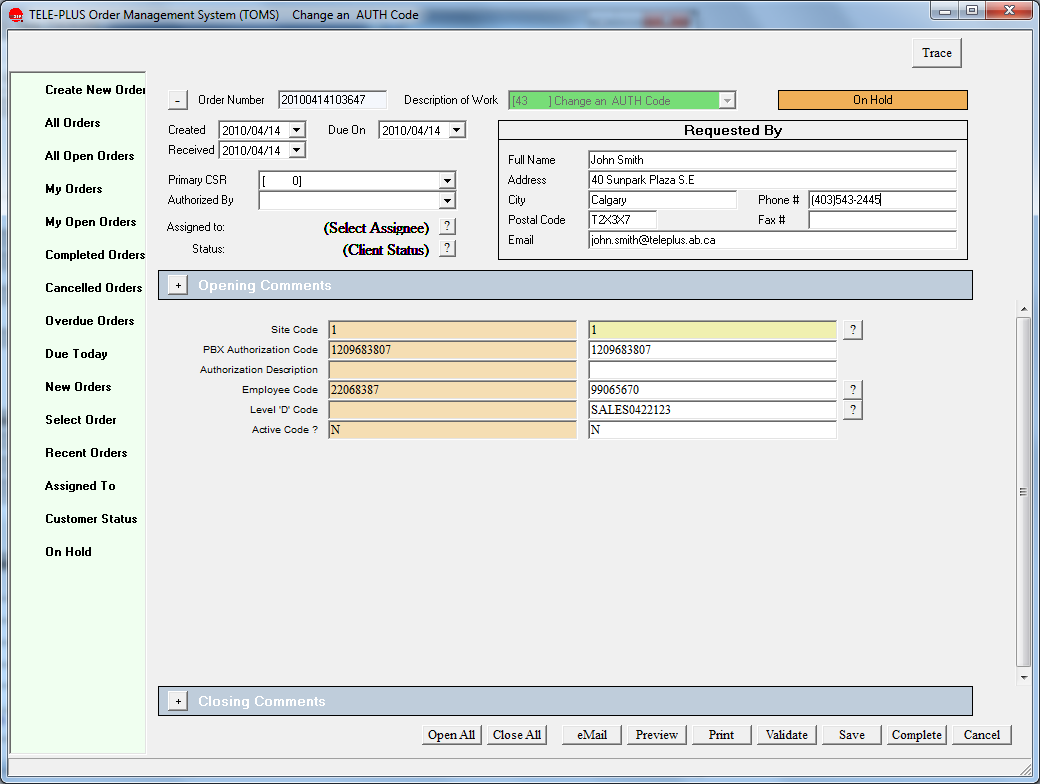This screenshot has height=784, width=1040.
Task: Click the new Employee Code field 99065670
Action: coord(712,390)
